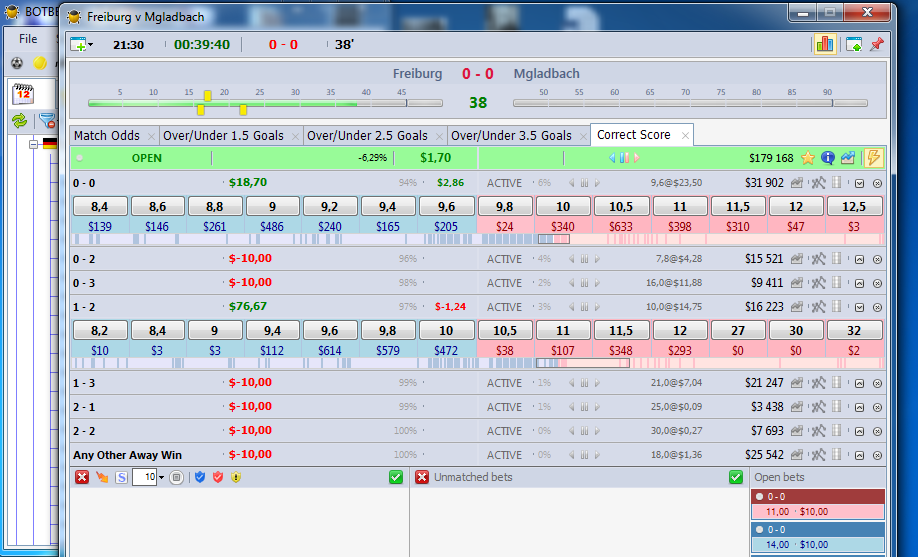Click the calendar icon in BOTBE window
The width and height of the screenshot is (918, 557).
(x=23, y=94)
